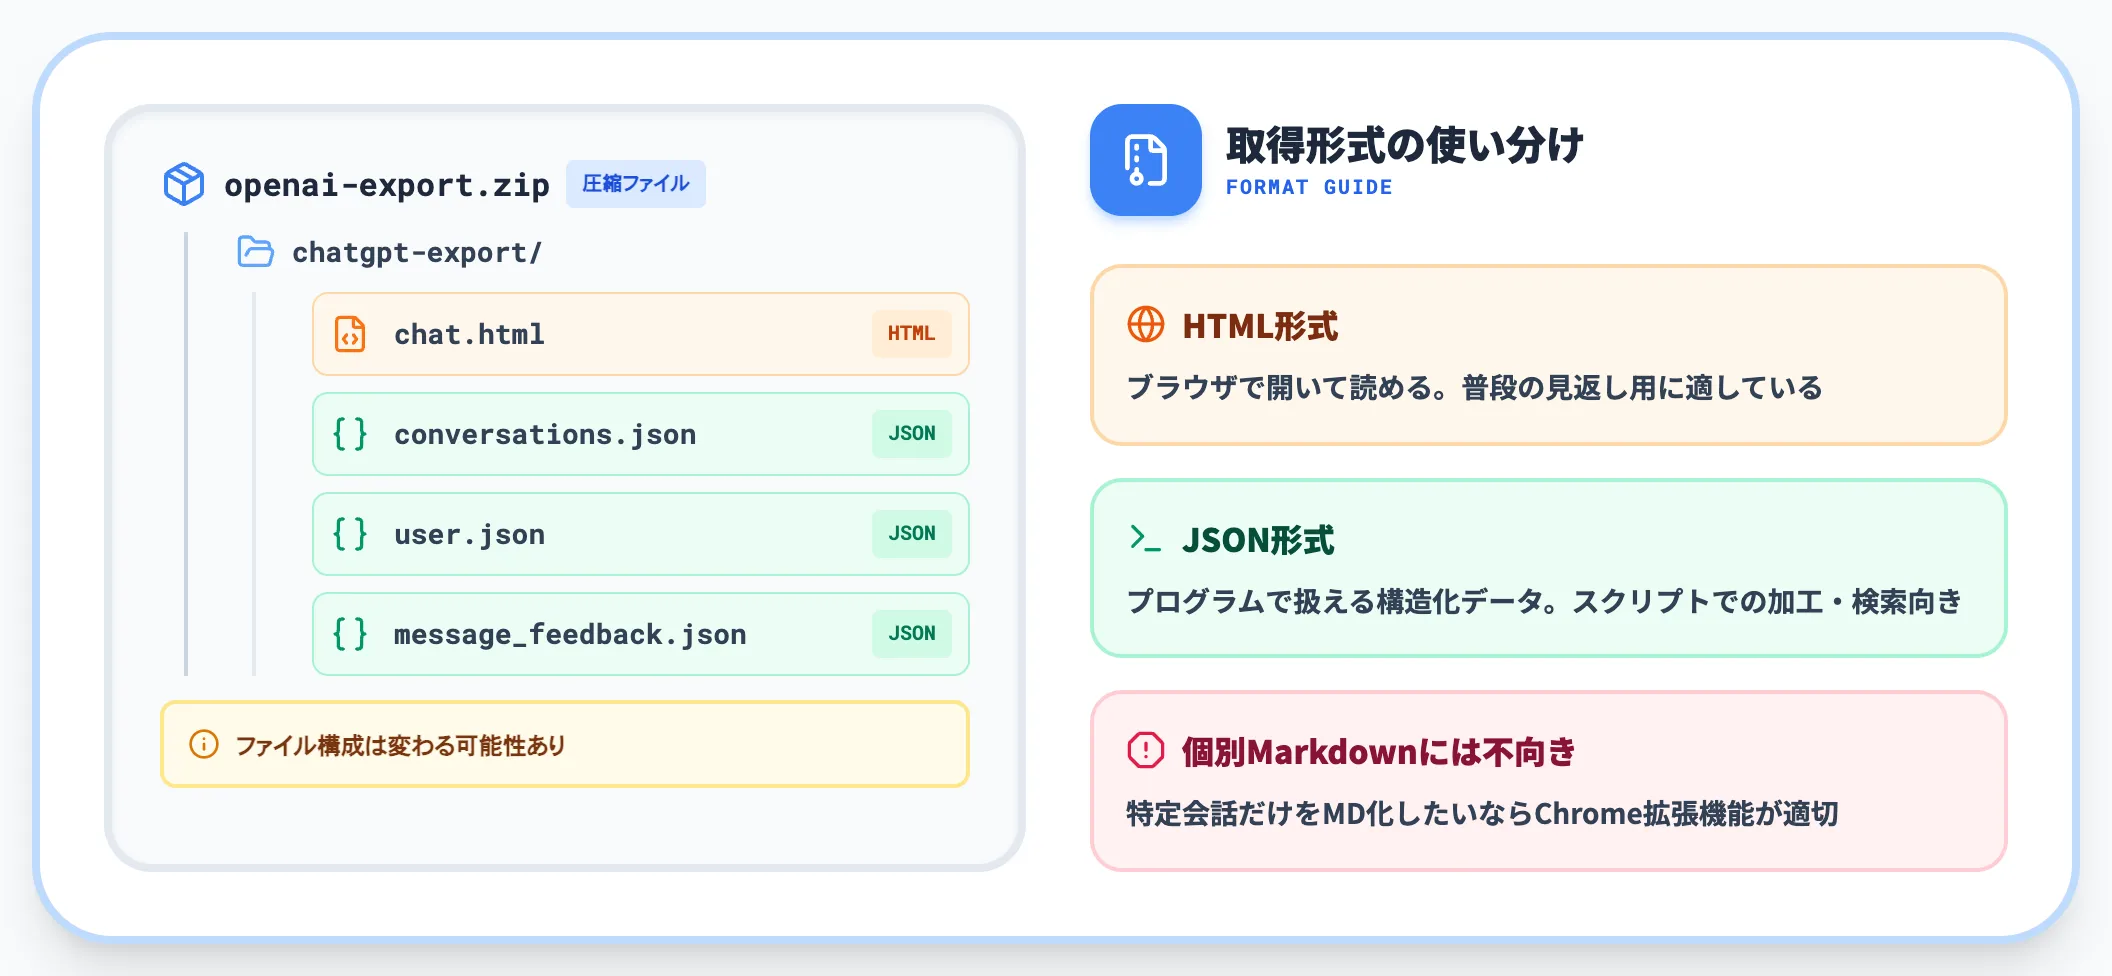
Task: Click the curly braces icon for message_feedback.json
Action: 350,634
